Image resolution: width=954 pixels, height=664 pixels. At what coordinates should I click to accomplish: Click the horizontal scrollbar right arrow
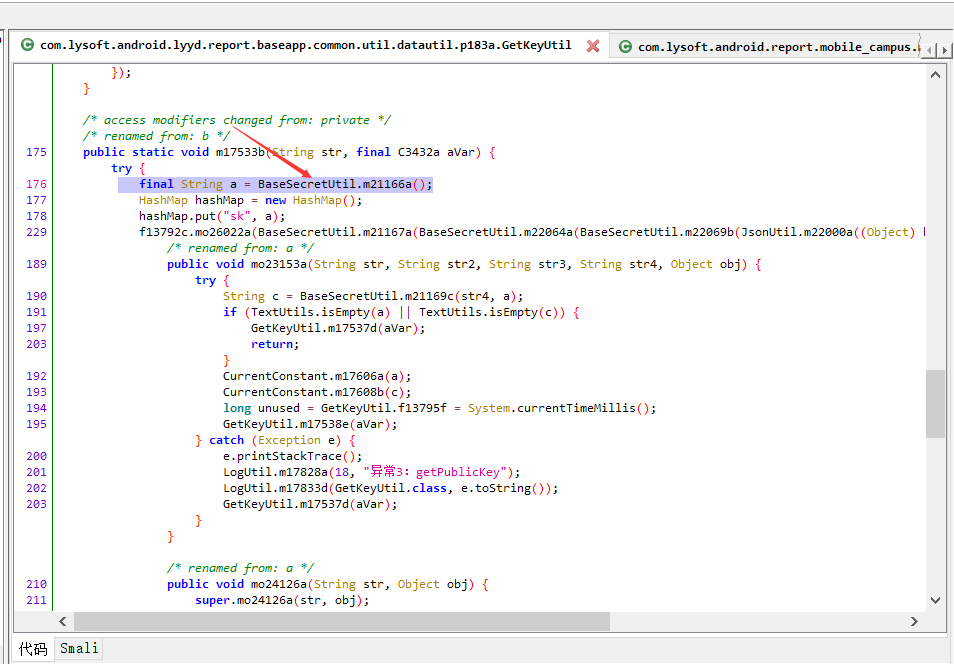point(914,621)
